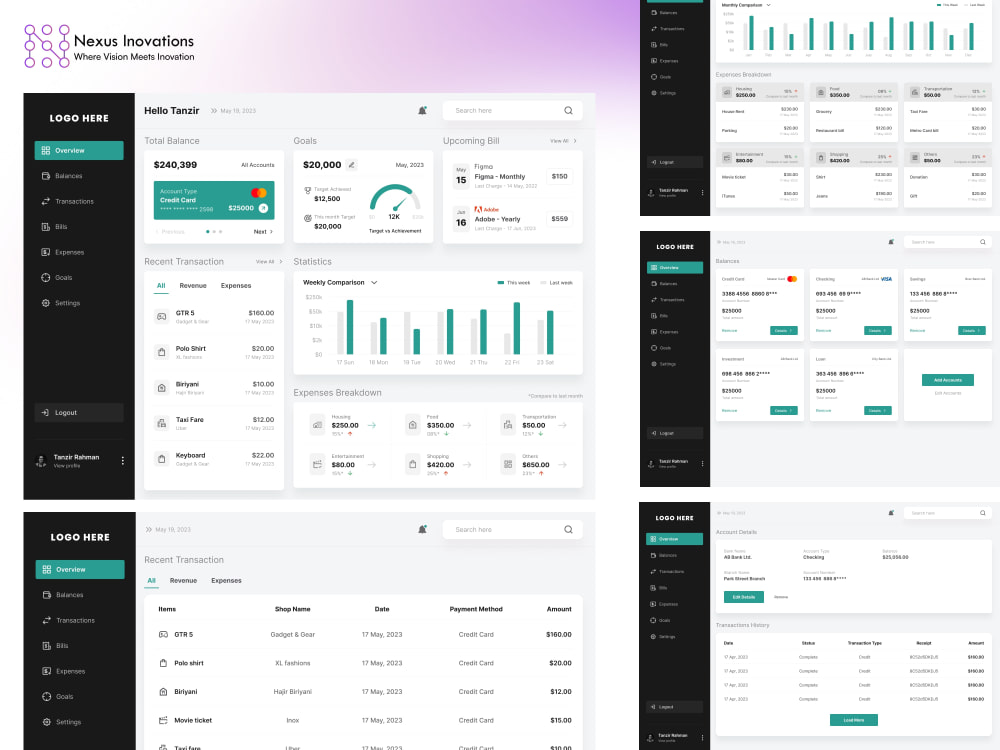
Task: Select the All tab in main dashboard transactions
Action: pos(161,286)
